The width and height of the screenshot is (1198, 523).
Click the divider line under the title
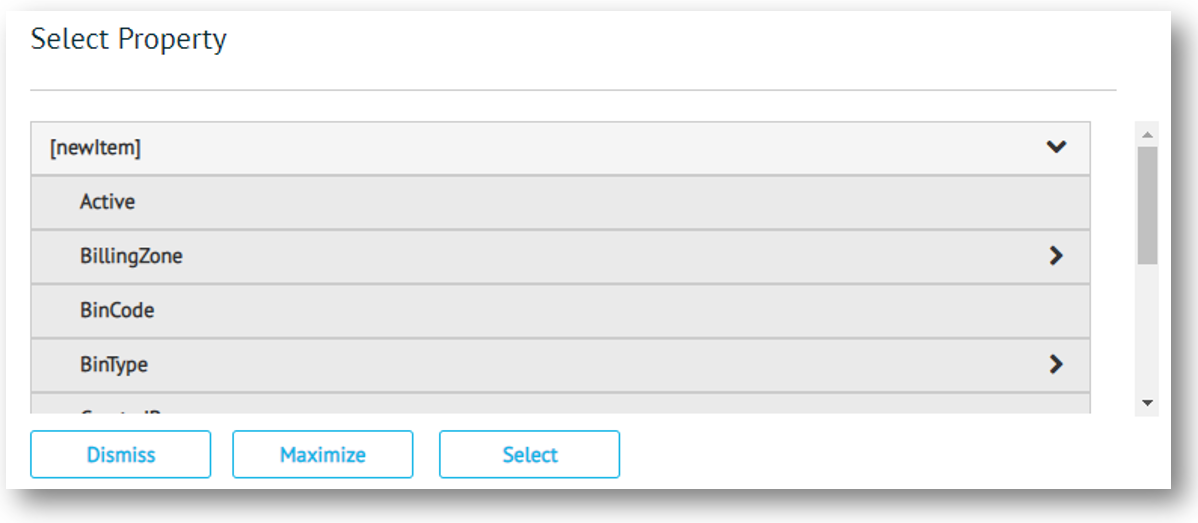coord(572,90)
